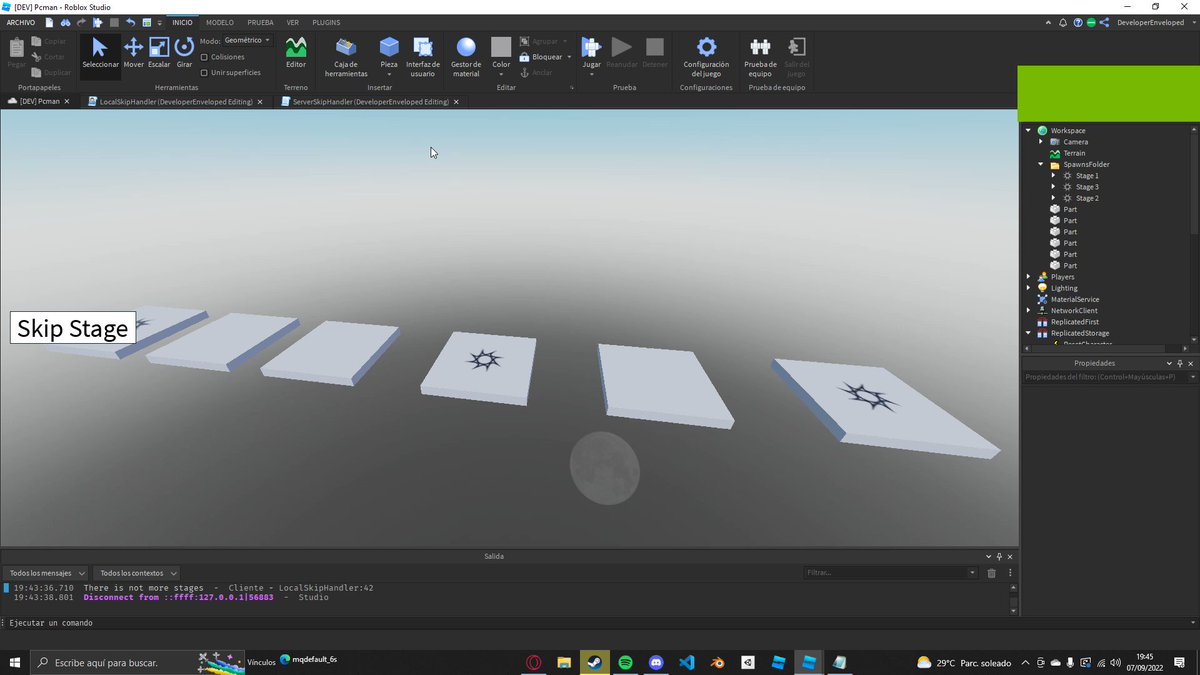Start Prueba de equipo

pos(760,57)
